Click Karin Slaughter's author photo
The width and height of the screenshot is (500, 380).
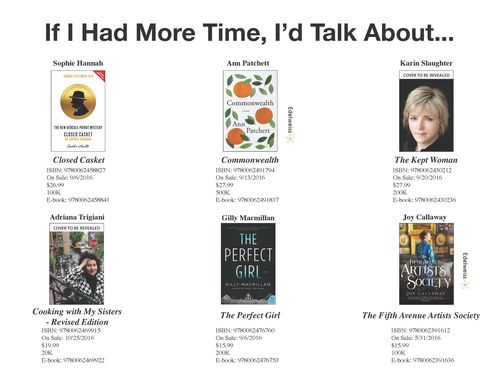click(x=426, y=115)
